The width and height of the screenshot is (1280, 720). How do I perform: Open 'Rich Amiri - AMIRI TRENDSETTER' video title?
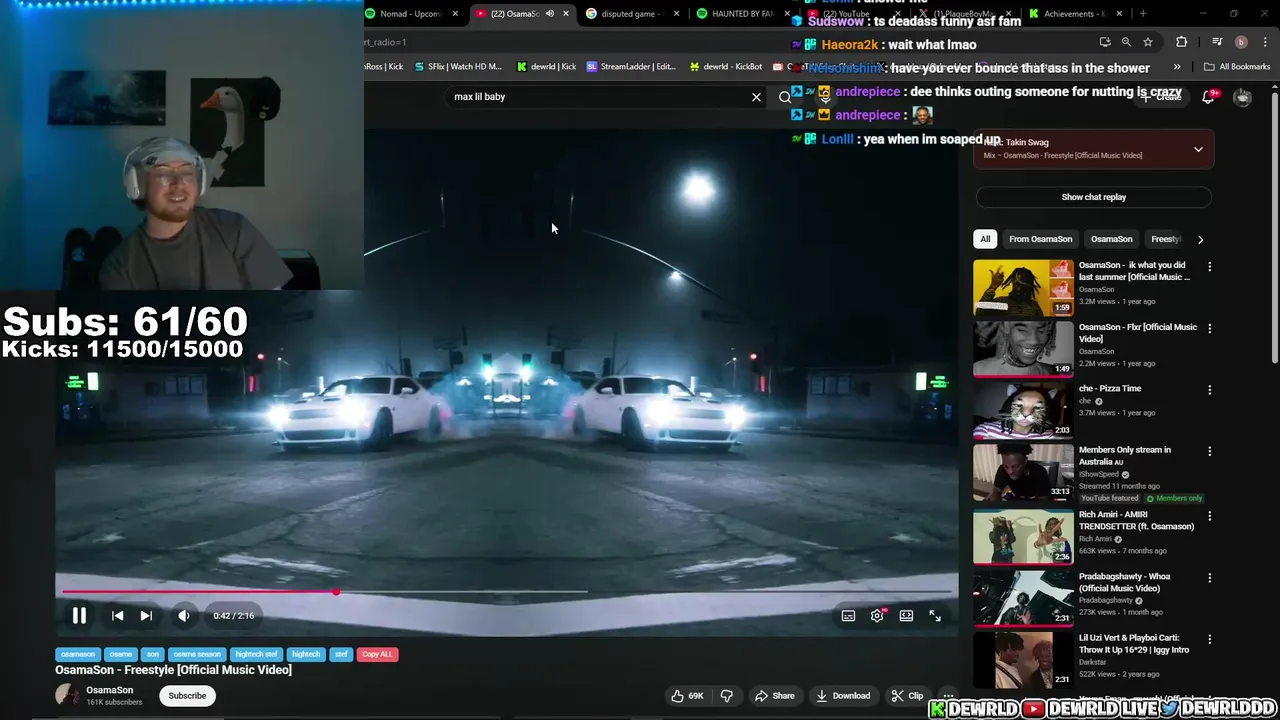coord(1136,521)
